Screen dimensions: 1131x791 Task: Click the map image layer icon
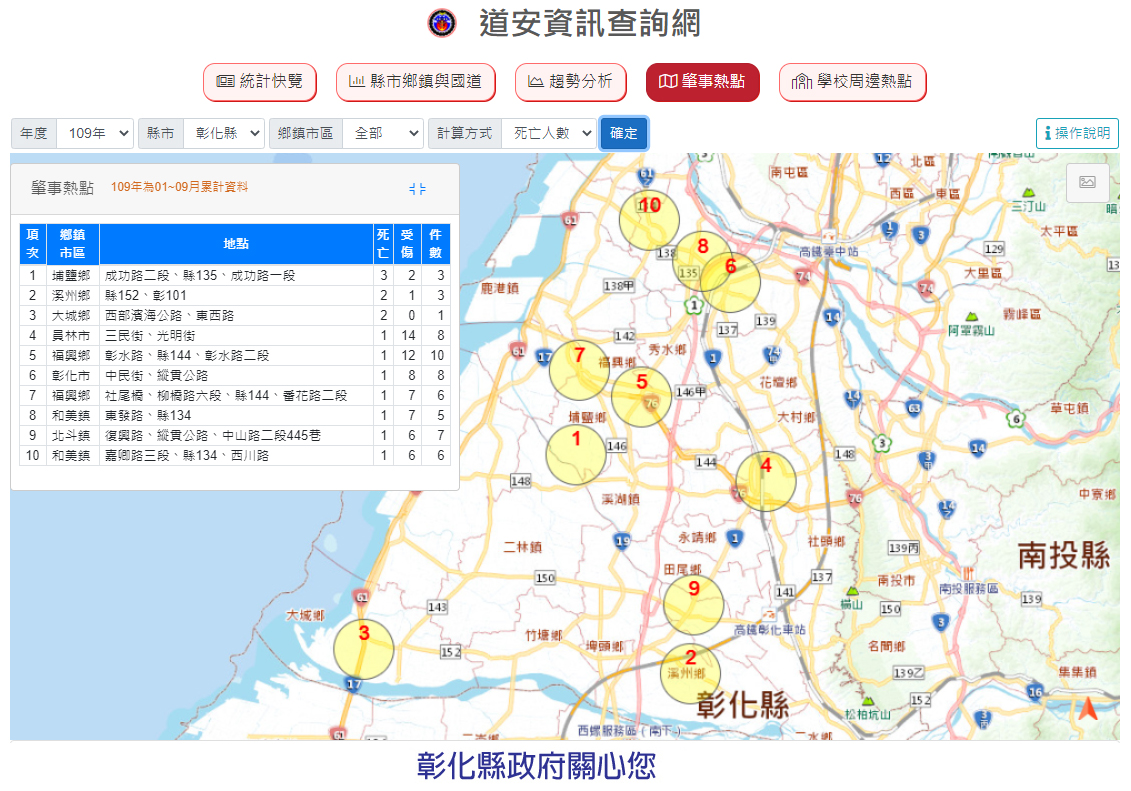point(1087,182)
